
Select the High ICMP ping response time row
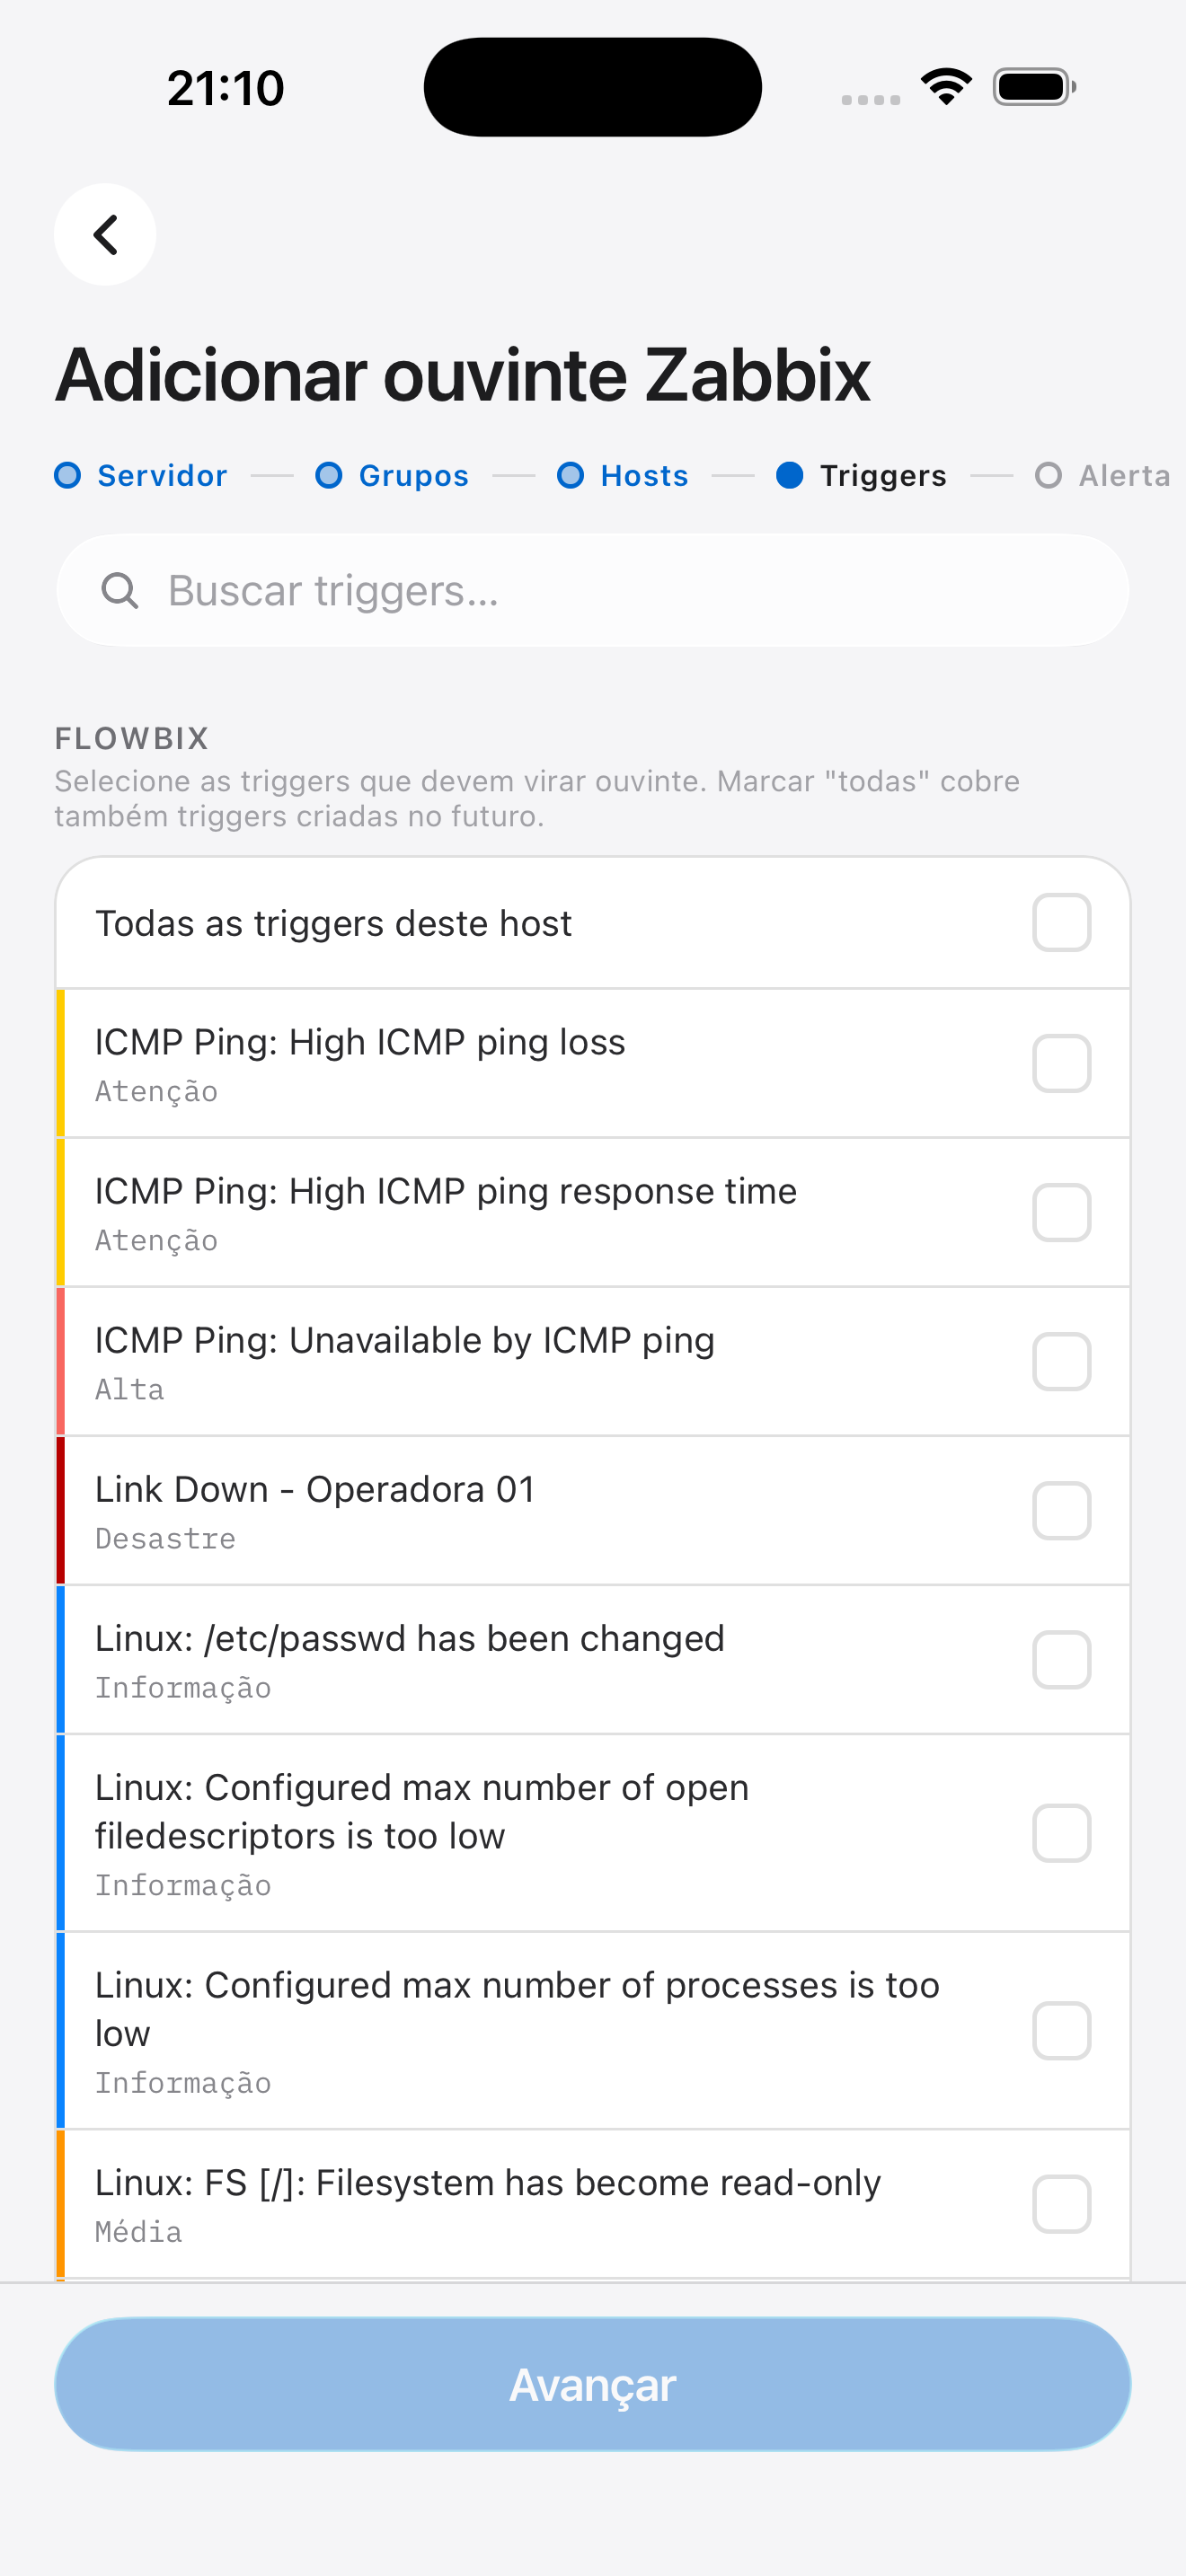[593, 1213]
